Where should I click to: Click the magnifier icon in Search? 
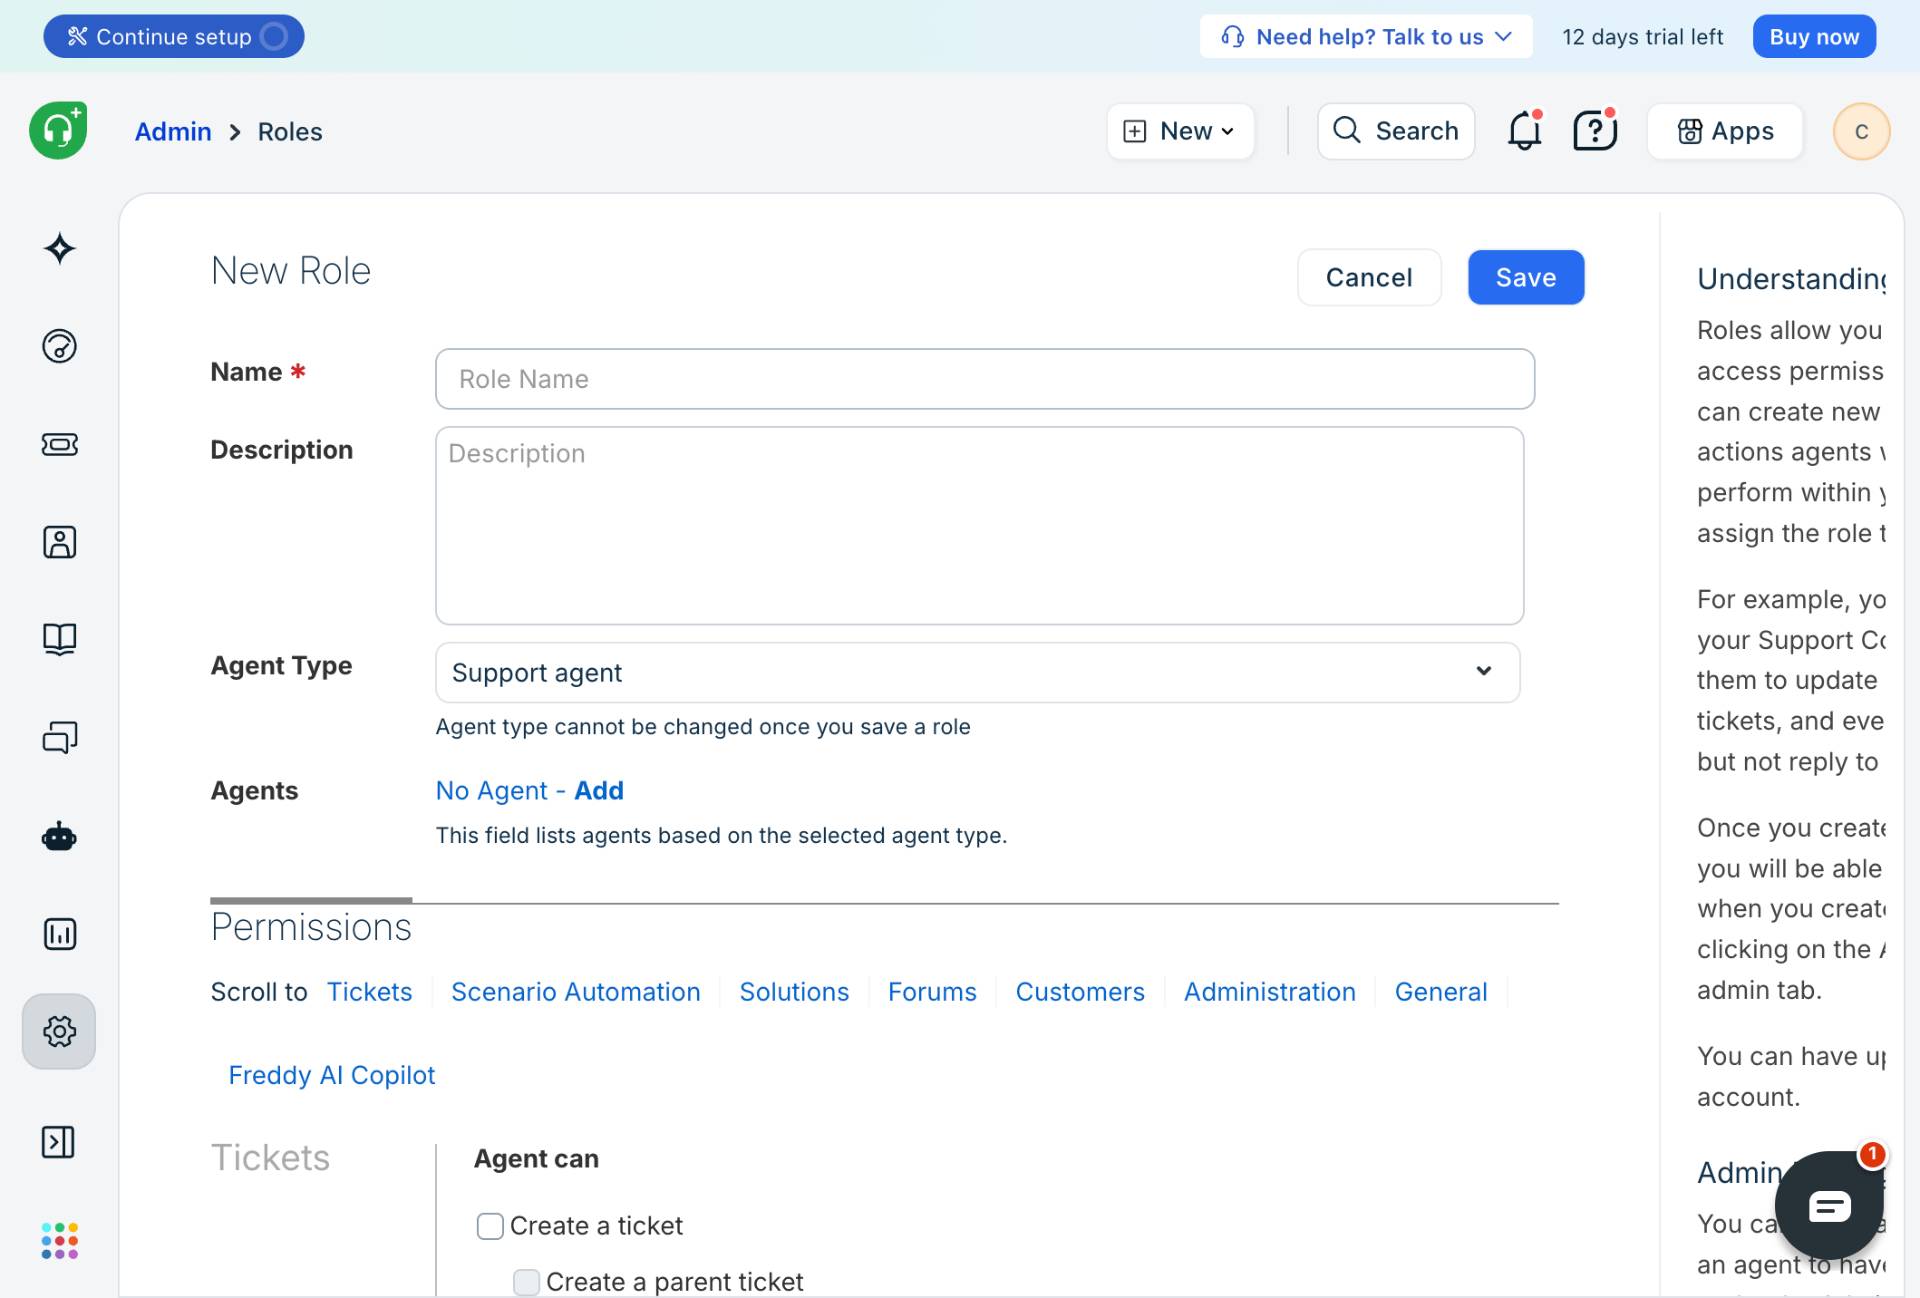1347,130
